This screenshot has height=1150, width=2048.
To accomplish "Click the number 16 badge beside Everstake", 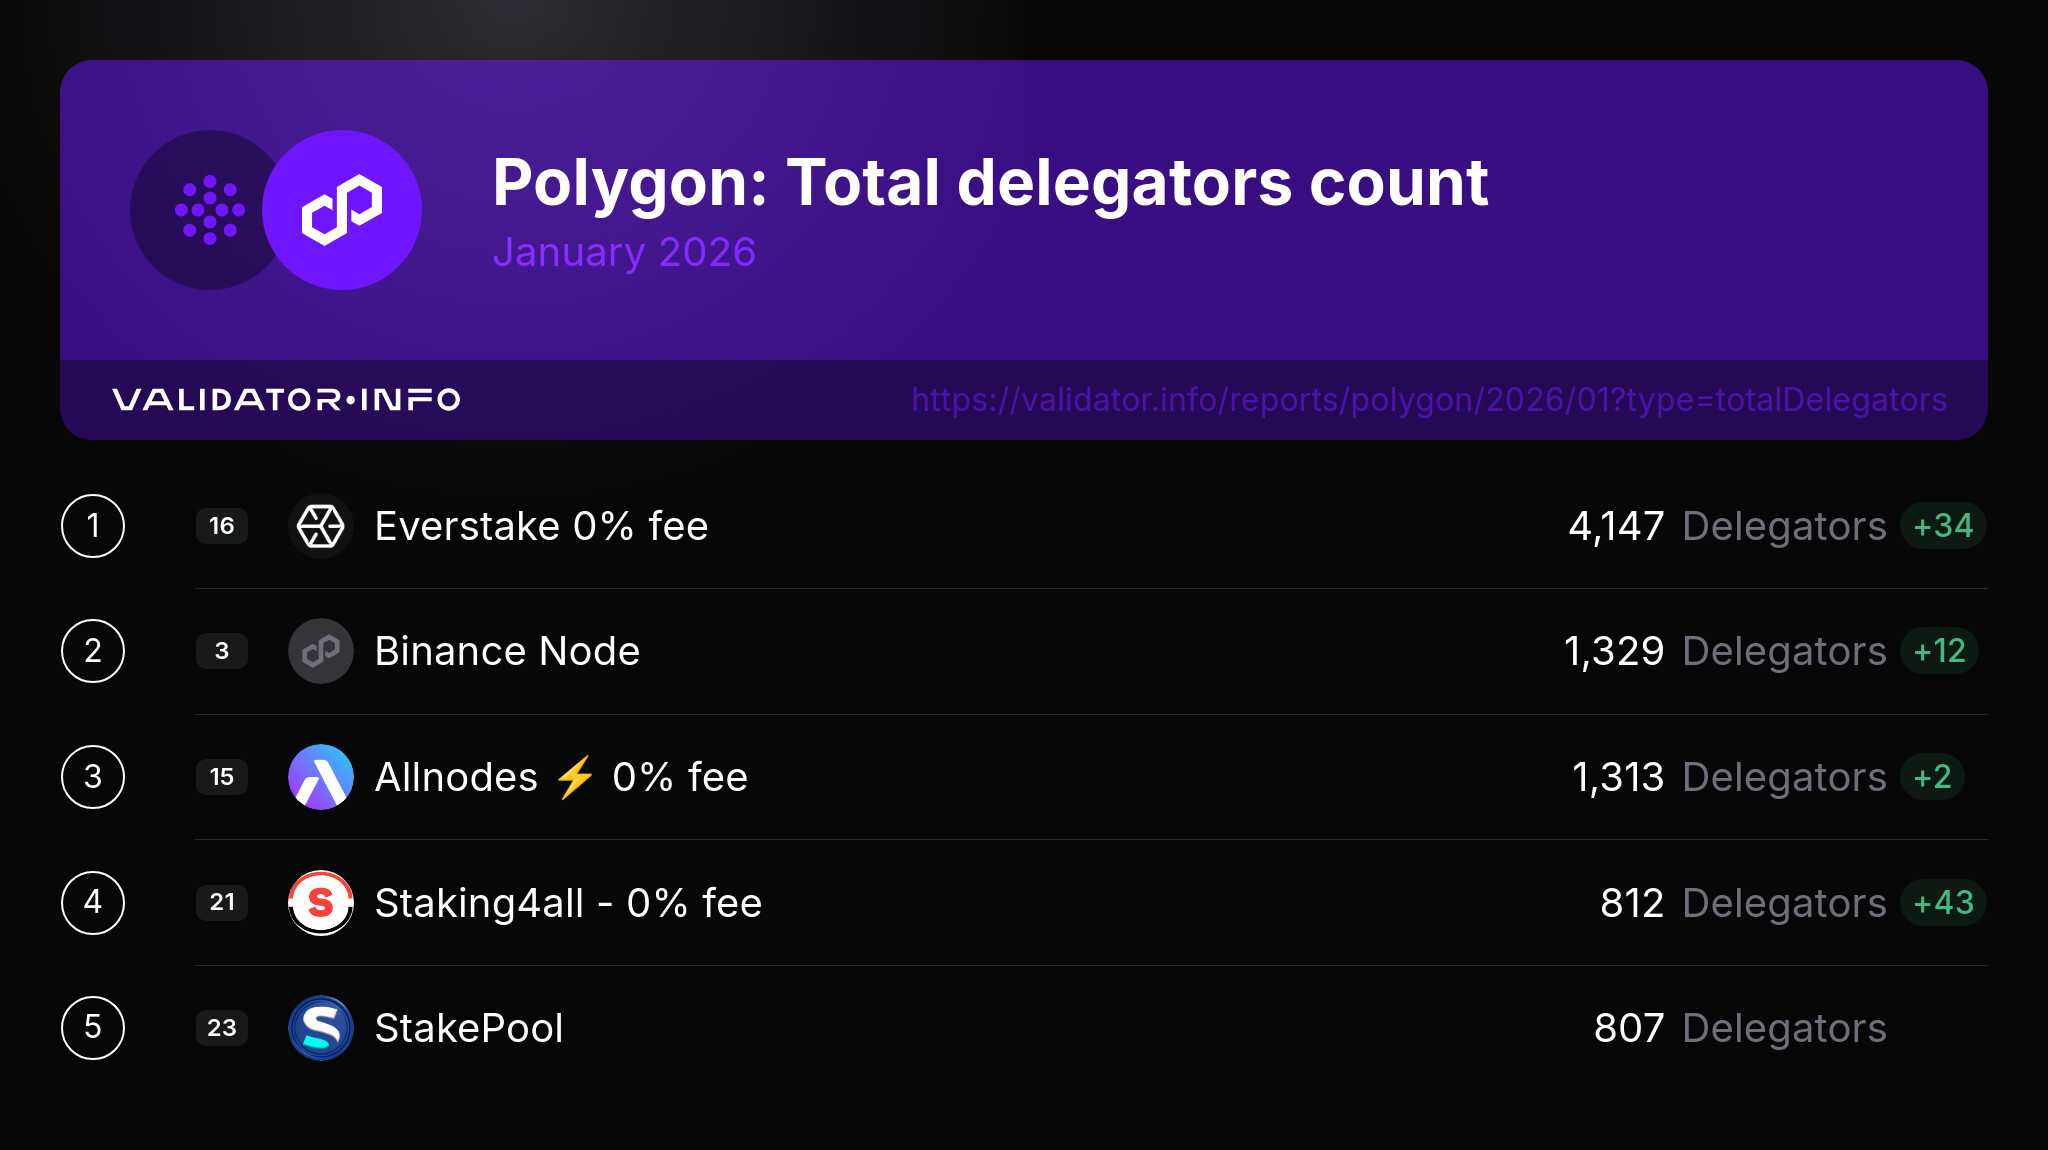I will tap(222, 526).
